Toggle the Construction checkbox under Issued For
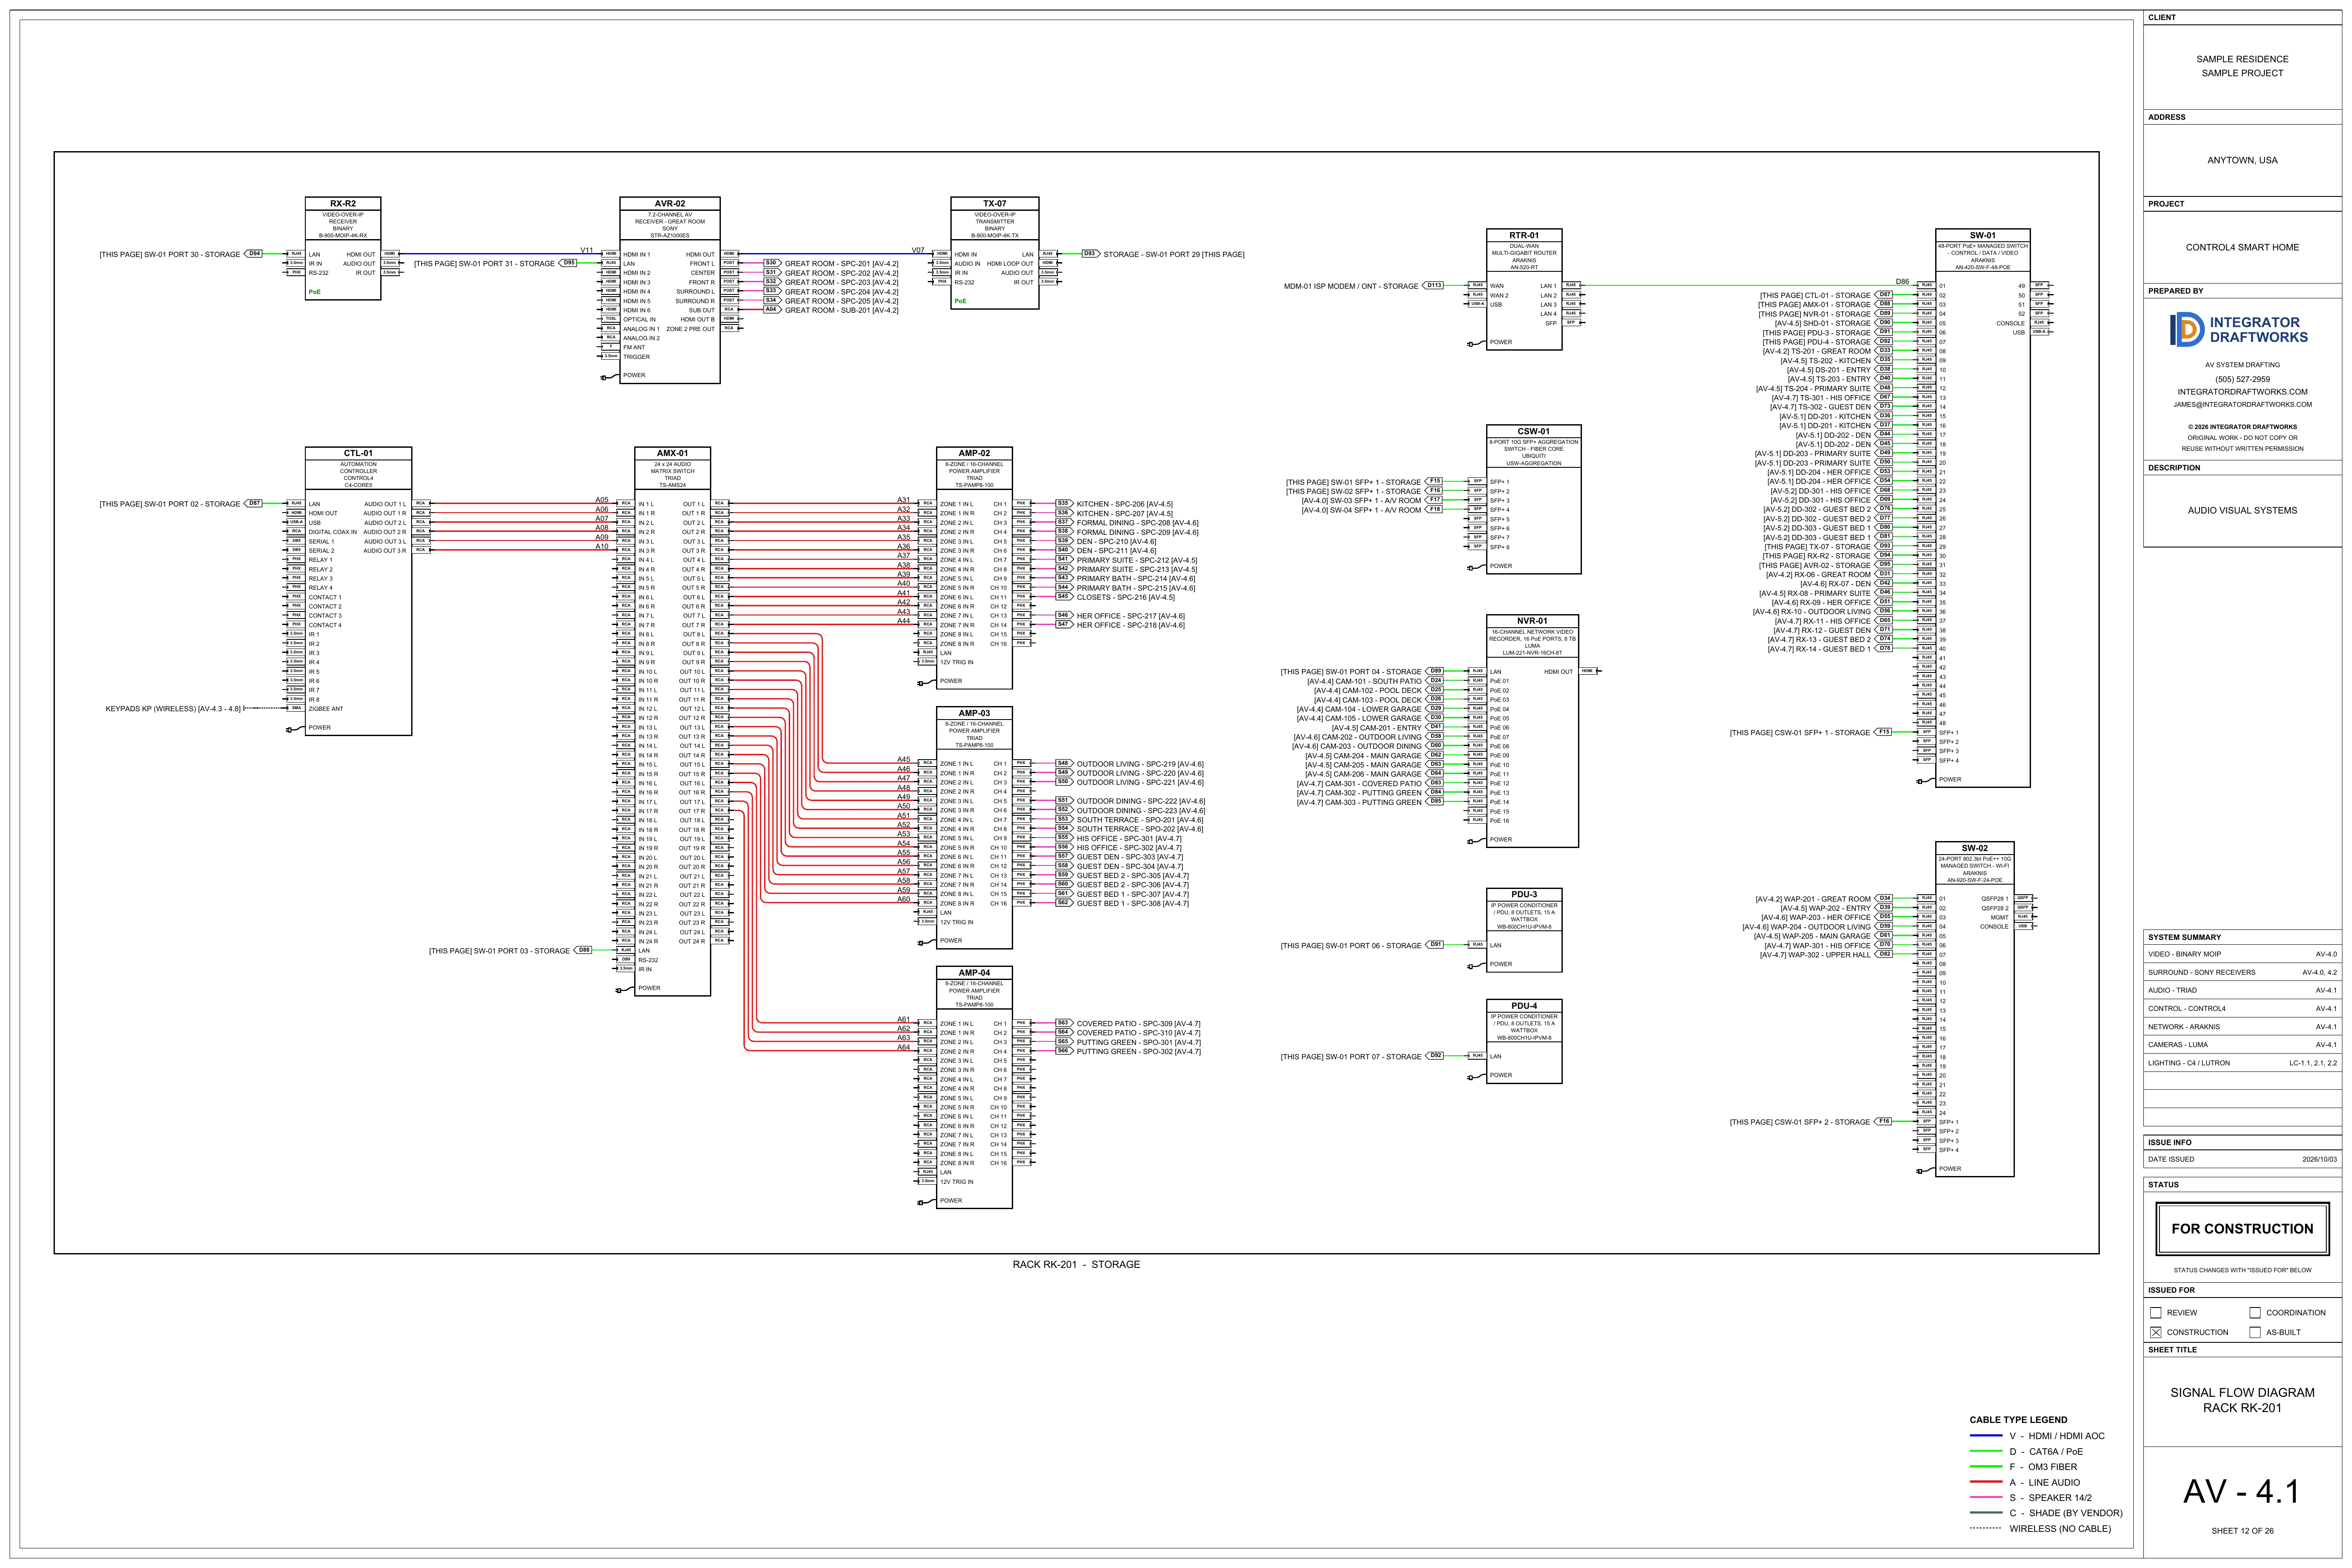2352x1568 pixels. pos(2156,1332)
